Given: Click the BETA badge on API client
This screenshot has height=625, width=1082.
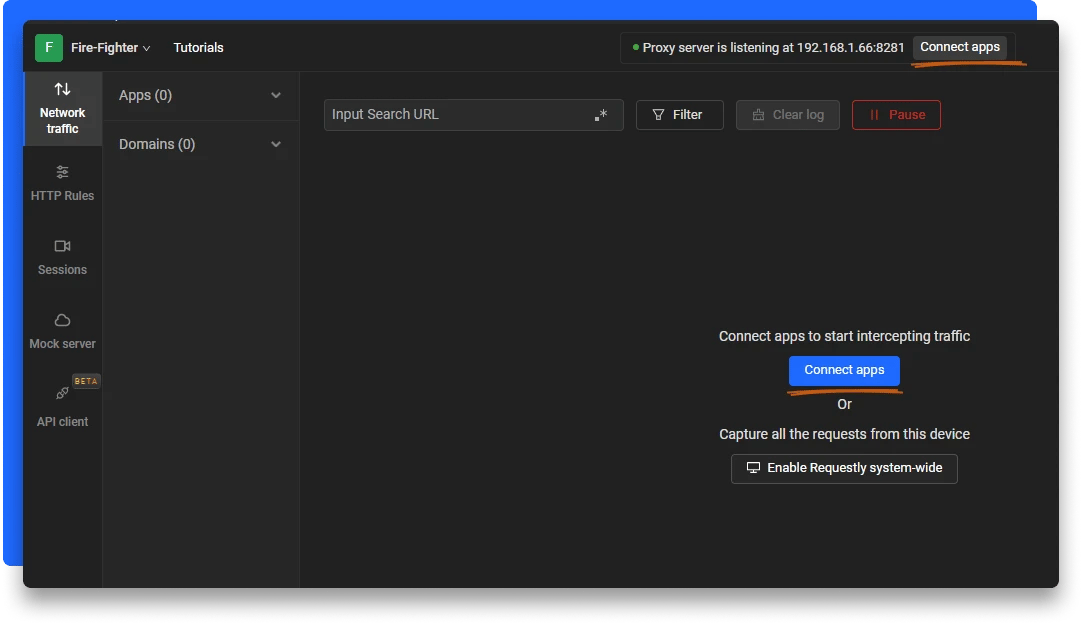Looking at the screenshot, I should (86, 381).
